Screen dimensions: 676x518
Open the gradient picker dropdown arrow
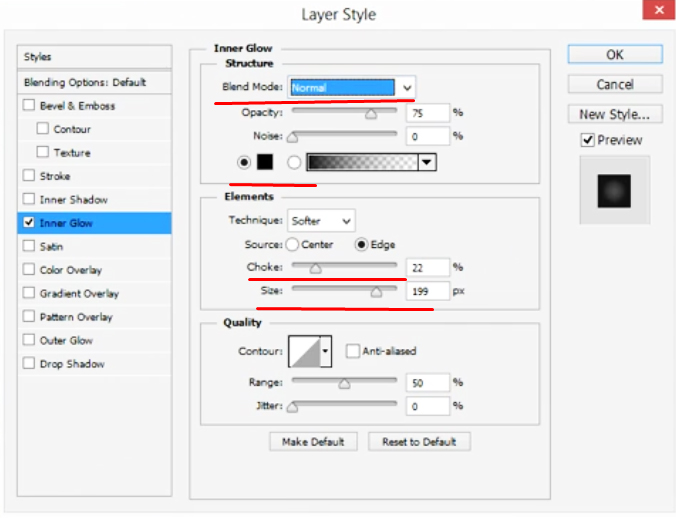click(x=427, y=162)
